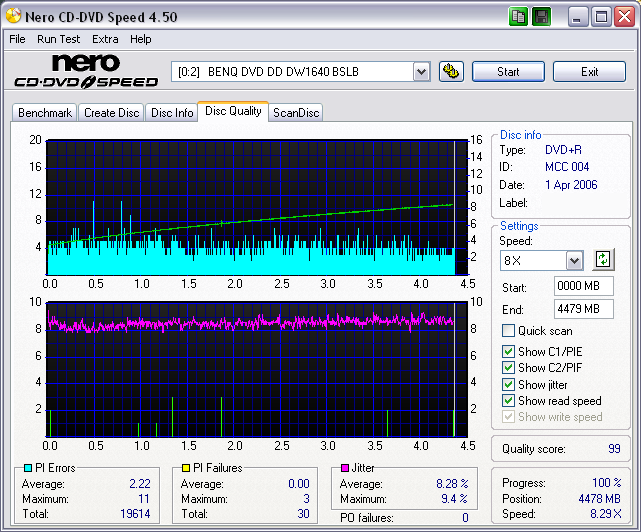This screenshot has height=532, width=641.
Task: Open drive options via the yellow gears icon
Action: point(451,71)
